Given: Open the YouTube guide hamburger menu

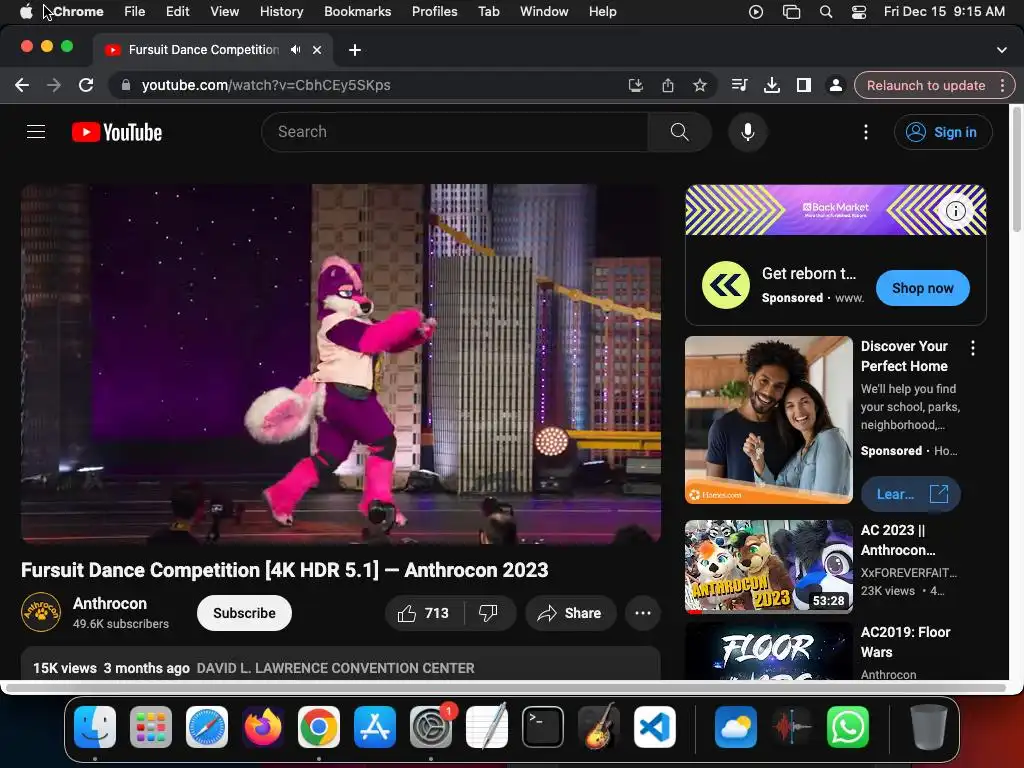Looking at the screenshot, I should tap(36, 132).
